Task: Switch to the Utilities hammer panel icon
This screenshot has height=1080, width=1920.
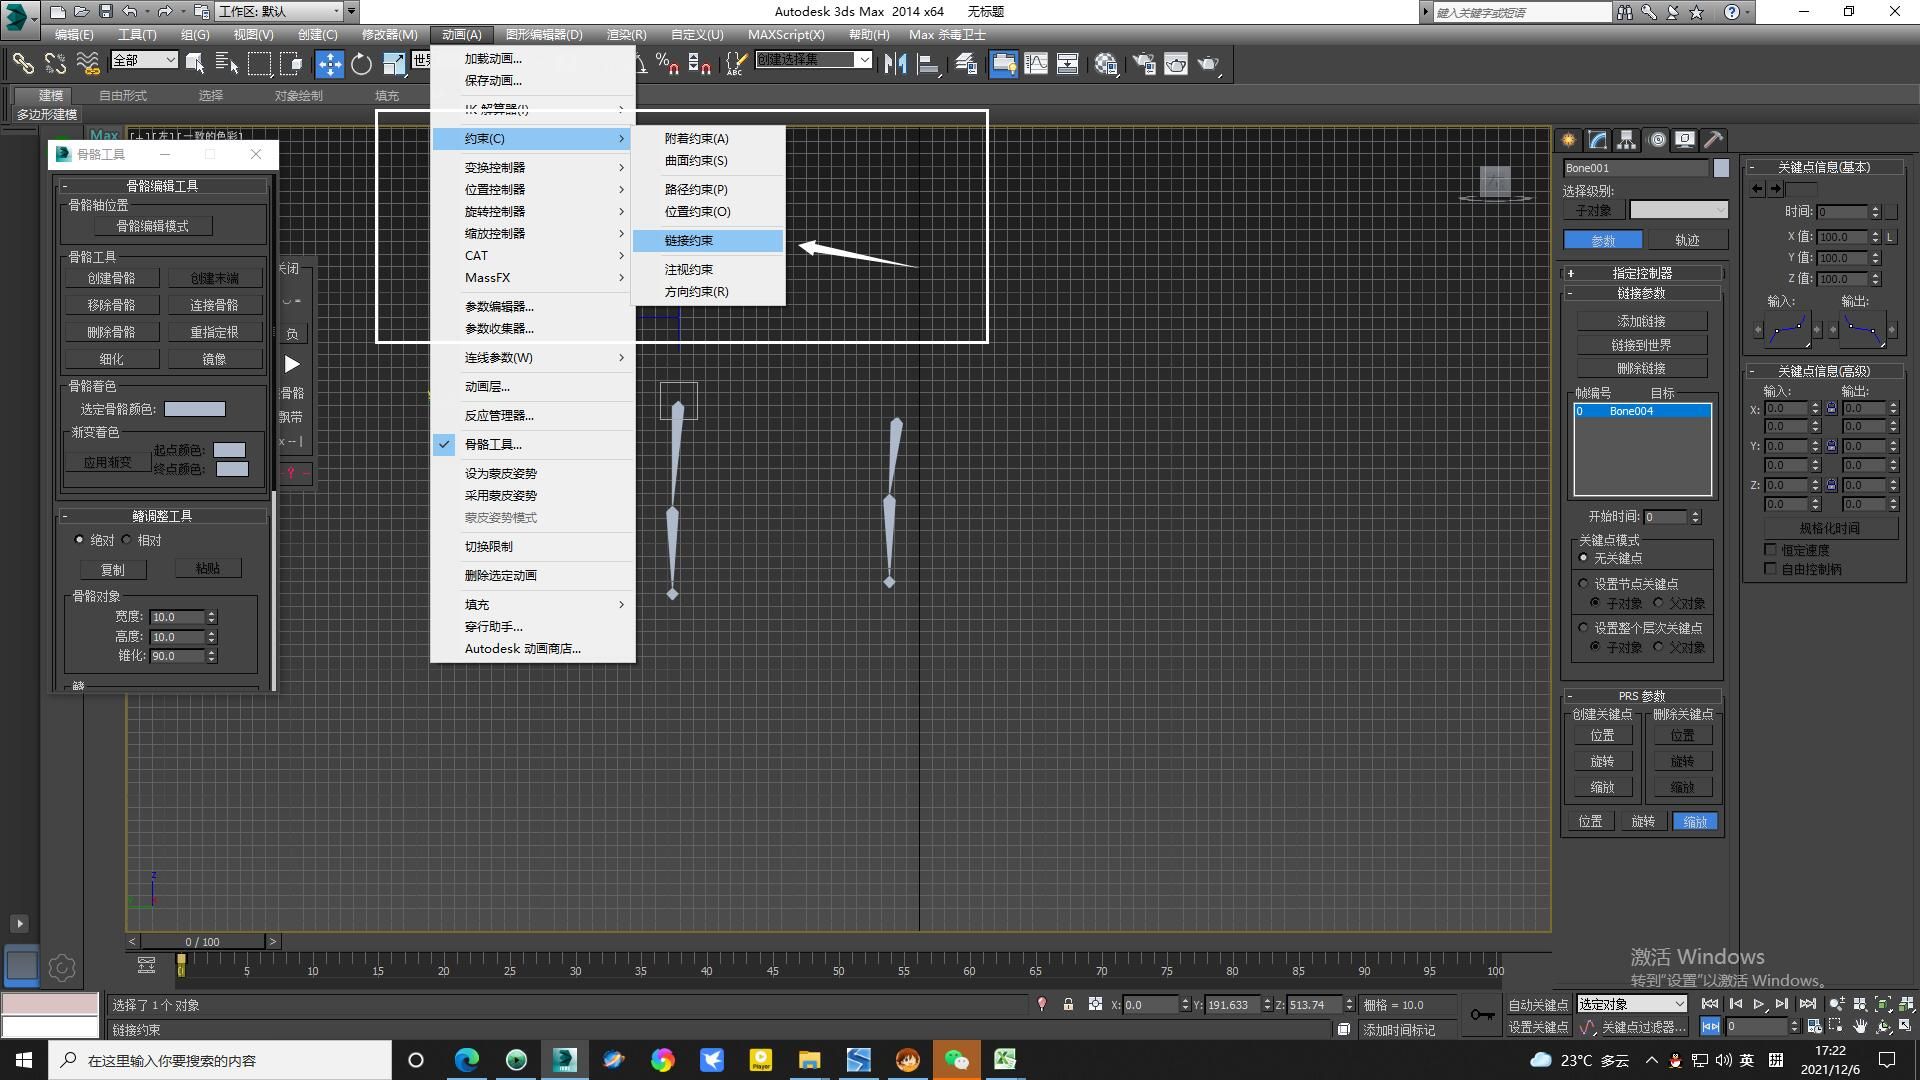Action: [x=1714, y=140]
